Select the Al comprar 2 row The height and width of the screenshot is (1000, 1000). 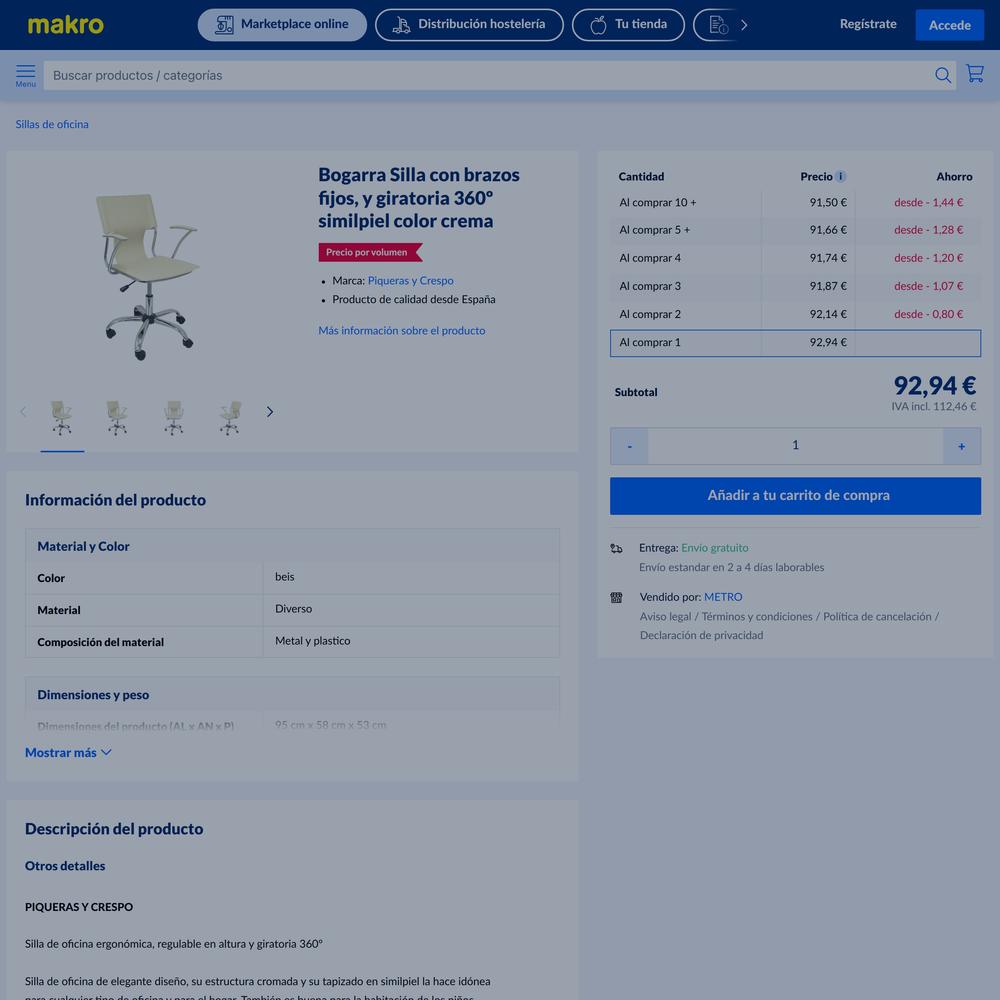point(795,314)
